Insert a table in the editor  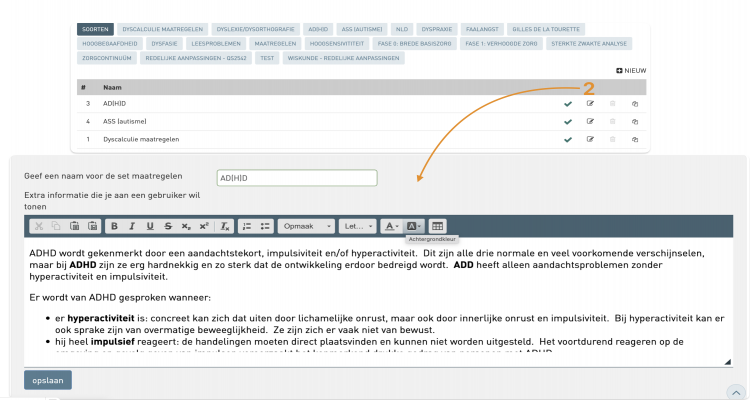click(438, 226)
